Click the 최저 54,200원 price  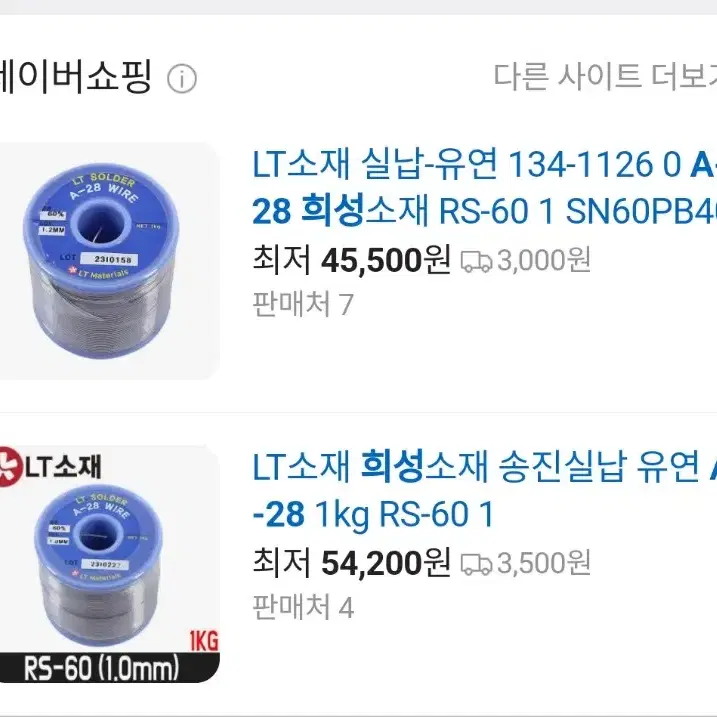(352, 563)
